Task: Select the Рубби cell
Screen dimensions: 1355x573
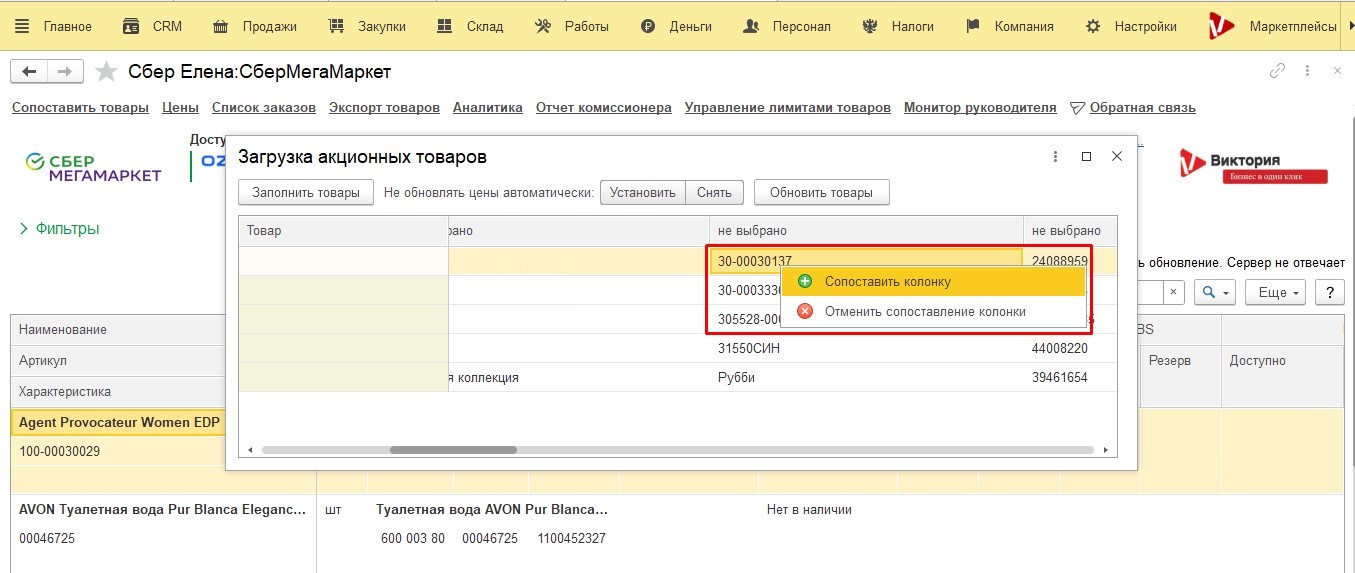Action: (x=866, y=378)
